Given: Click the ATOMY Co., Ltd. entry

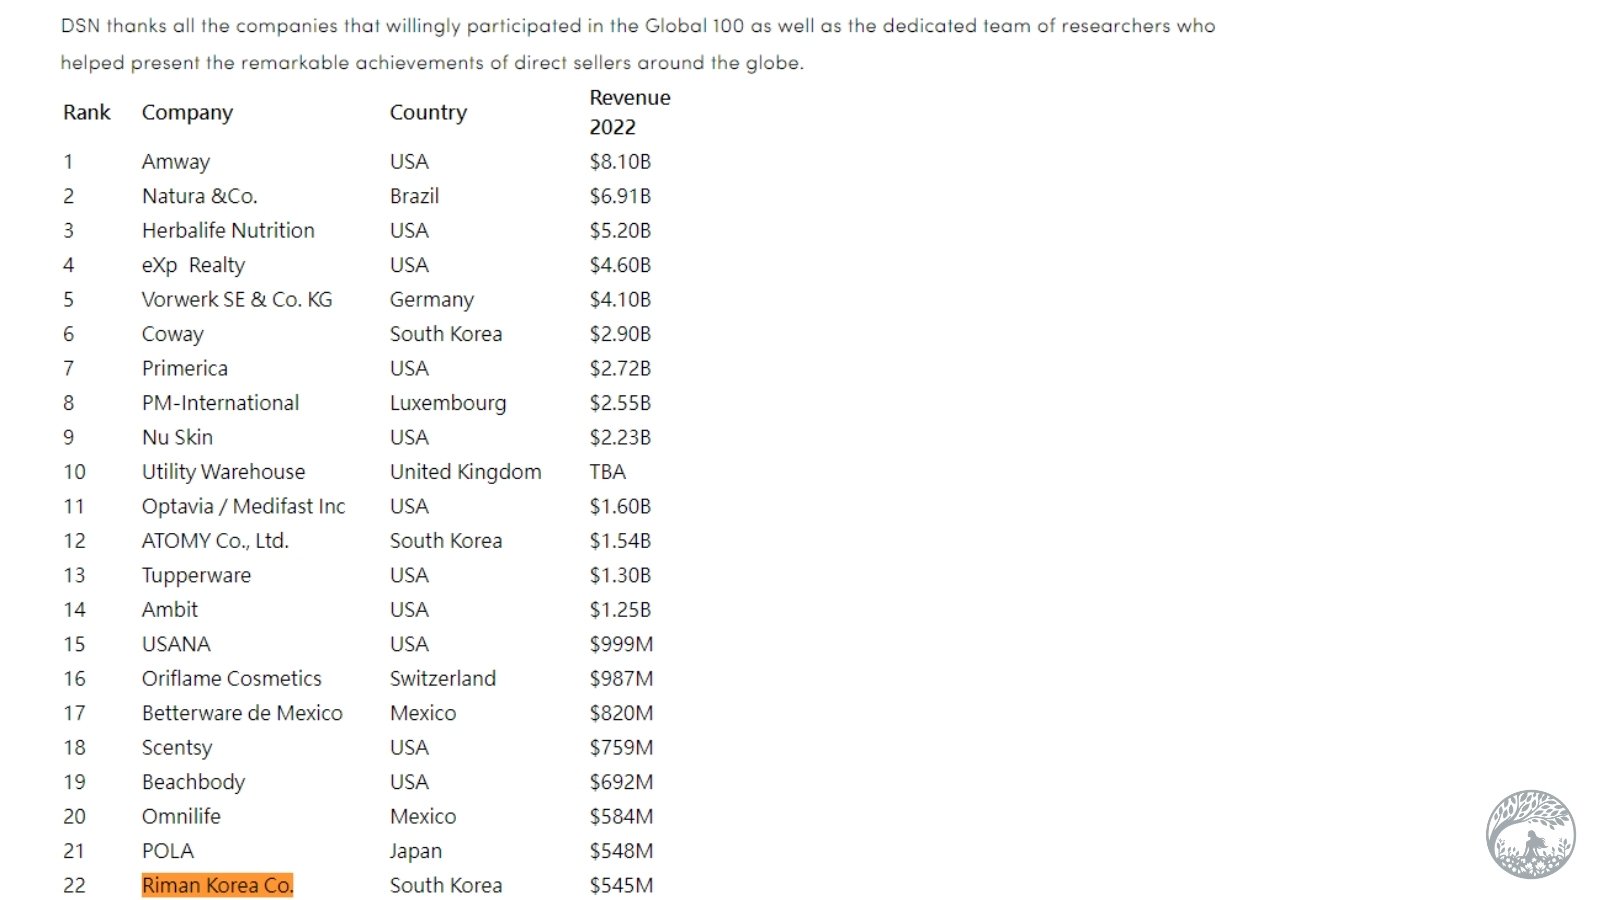Looking at the screenshot, I should pos(215,541).
